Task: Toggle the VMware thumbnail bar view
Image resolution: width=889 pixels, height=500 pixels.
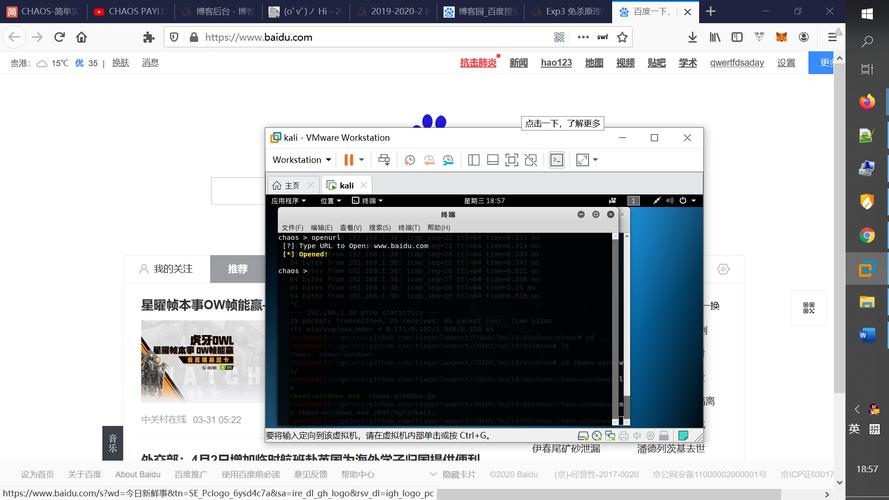Action: click(493, 160)
